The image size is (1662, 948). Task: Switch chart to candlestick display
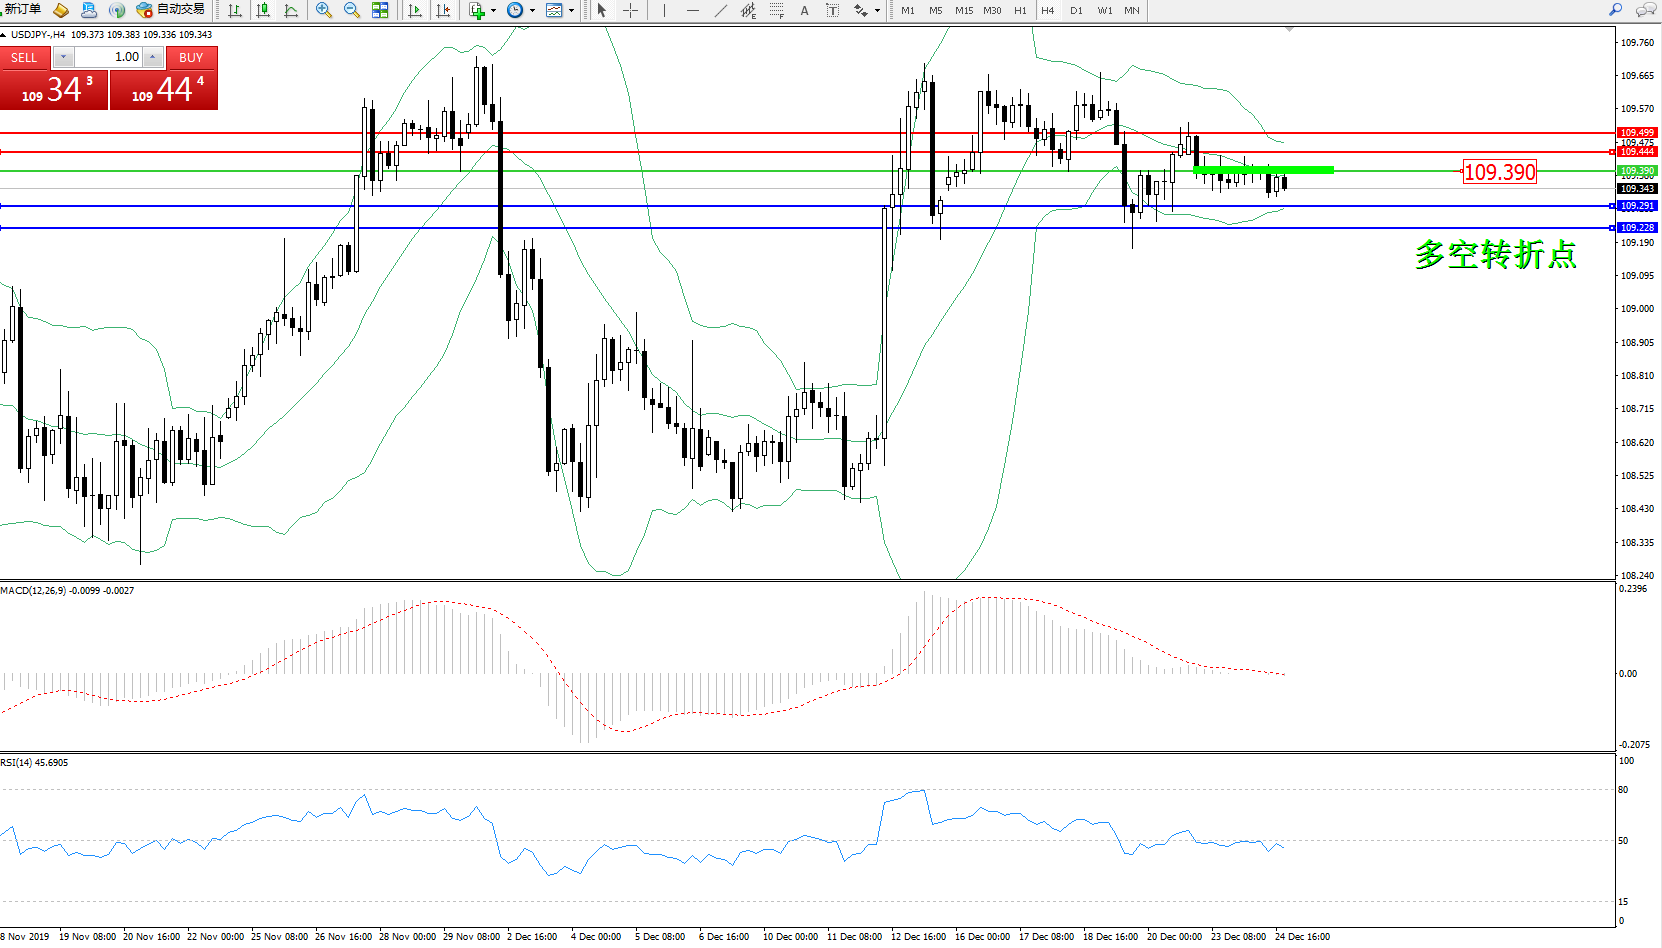pyautogui.click(x=263, y=10)
